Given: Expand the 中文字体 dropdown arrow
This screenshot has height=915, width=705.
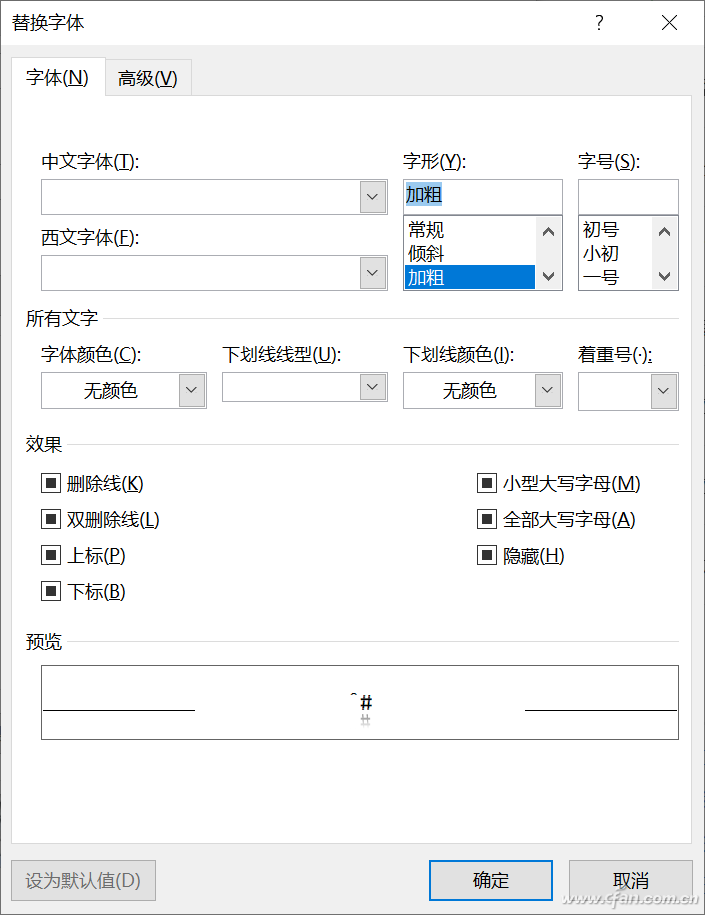Looking at the screenshot, I should (x=373, y=197).
